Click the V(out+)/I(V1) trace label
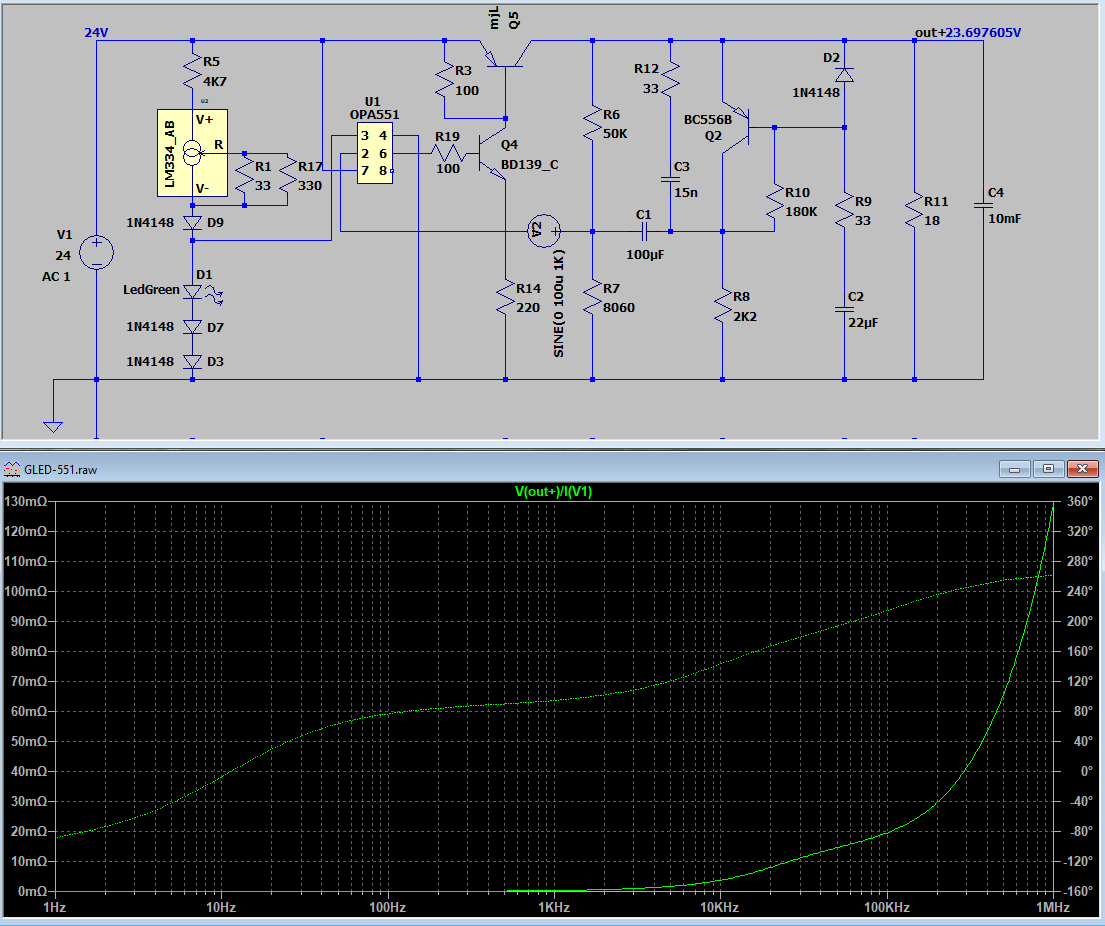Image resolution: width=1105 pixels, height=926 pixels. tap(553, 492)
